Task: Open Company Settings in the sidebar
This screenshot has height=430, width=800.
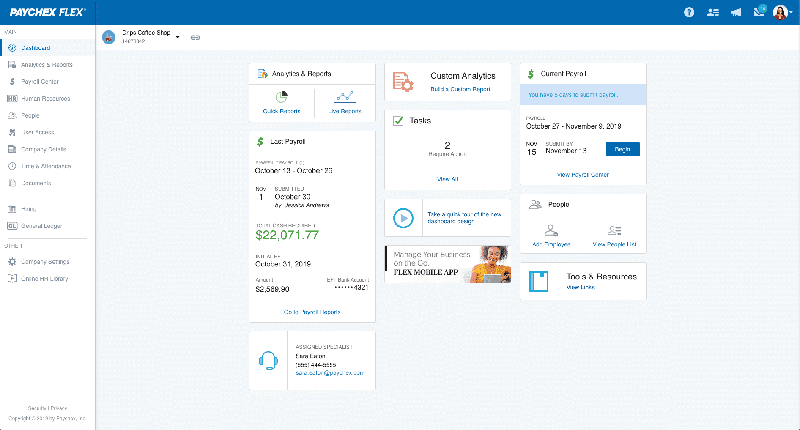Action: (45, 262)
